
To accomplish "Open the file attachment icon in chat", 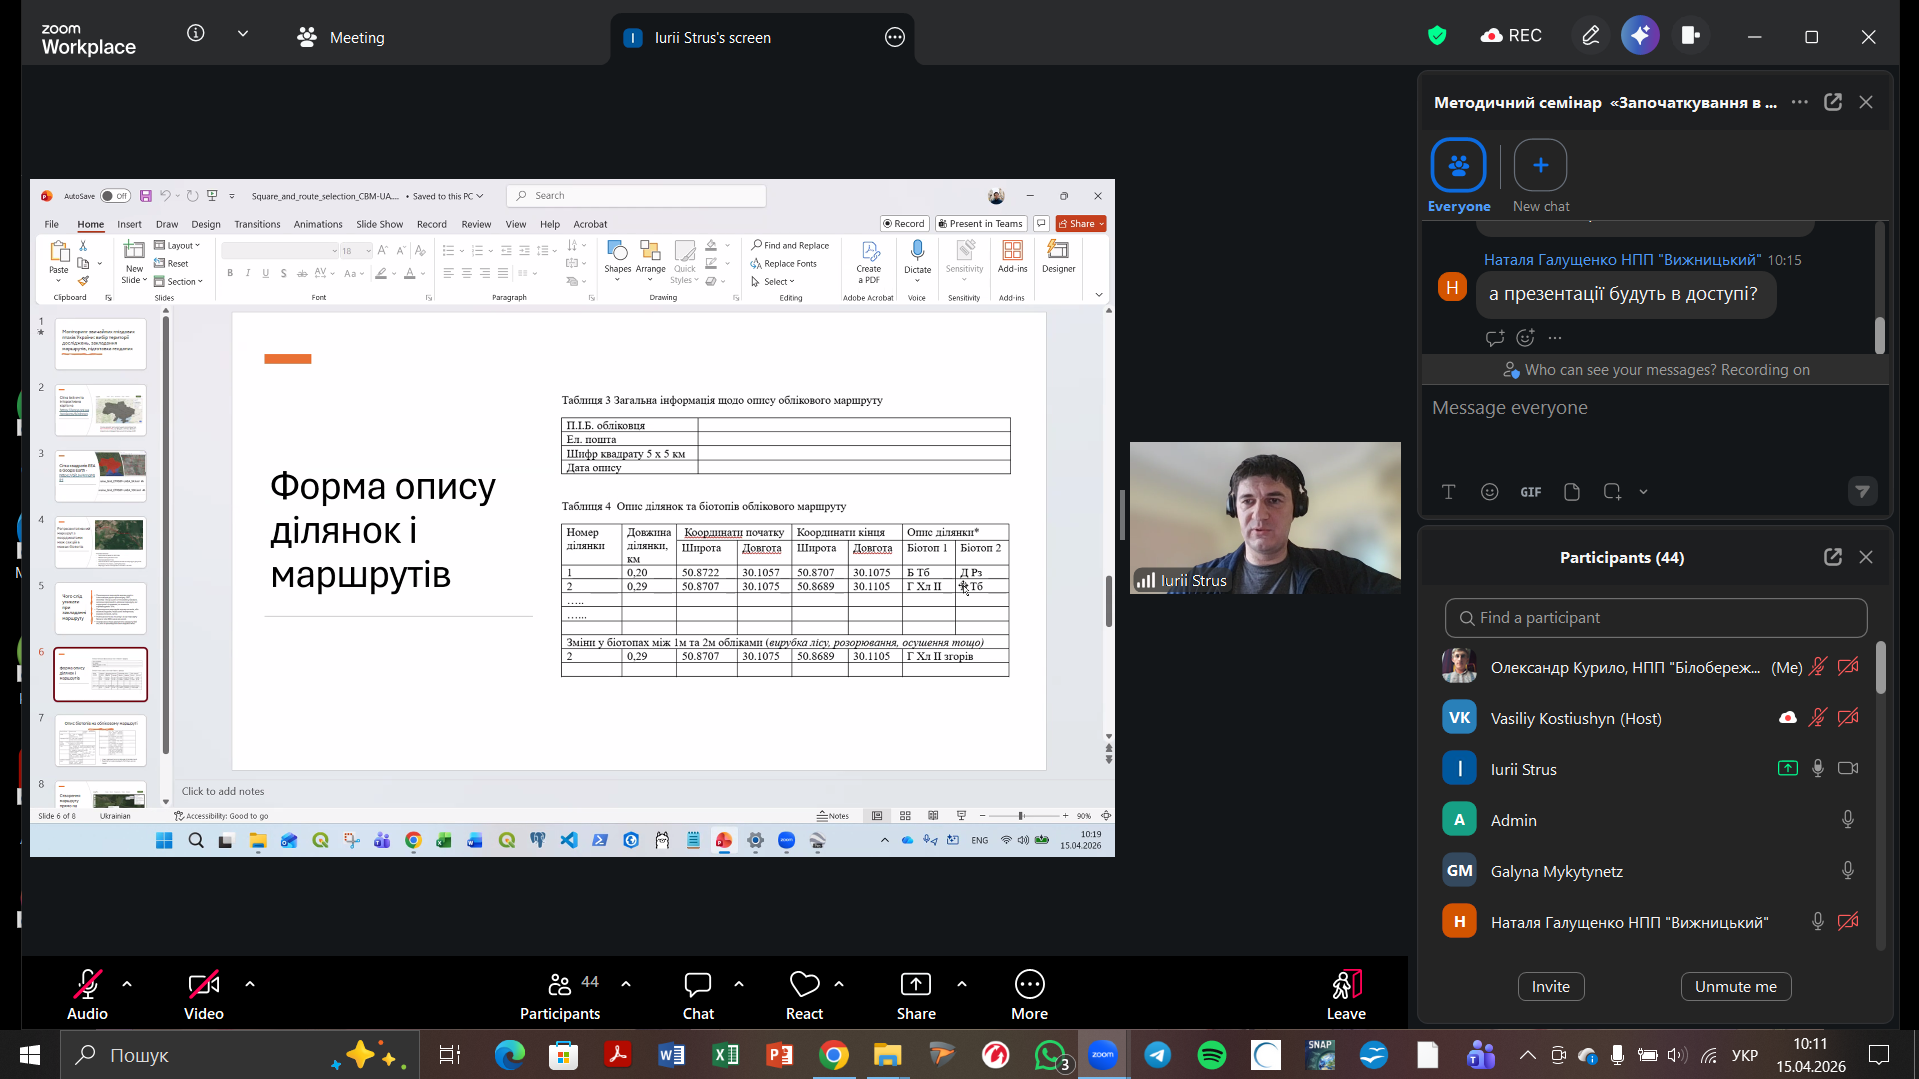I will 1571,492.
